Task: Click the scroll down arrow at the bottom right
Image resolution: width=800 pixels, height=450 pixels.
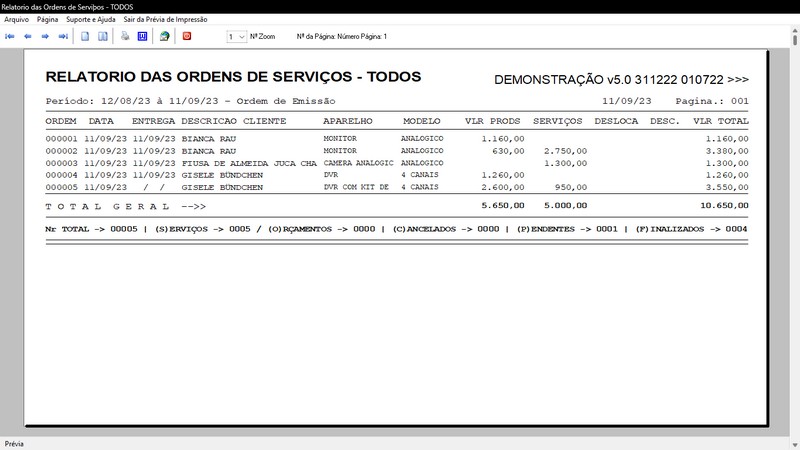Action: [795, 445]
